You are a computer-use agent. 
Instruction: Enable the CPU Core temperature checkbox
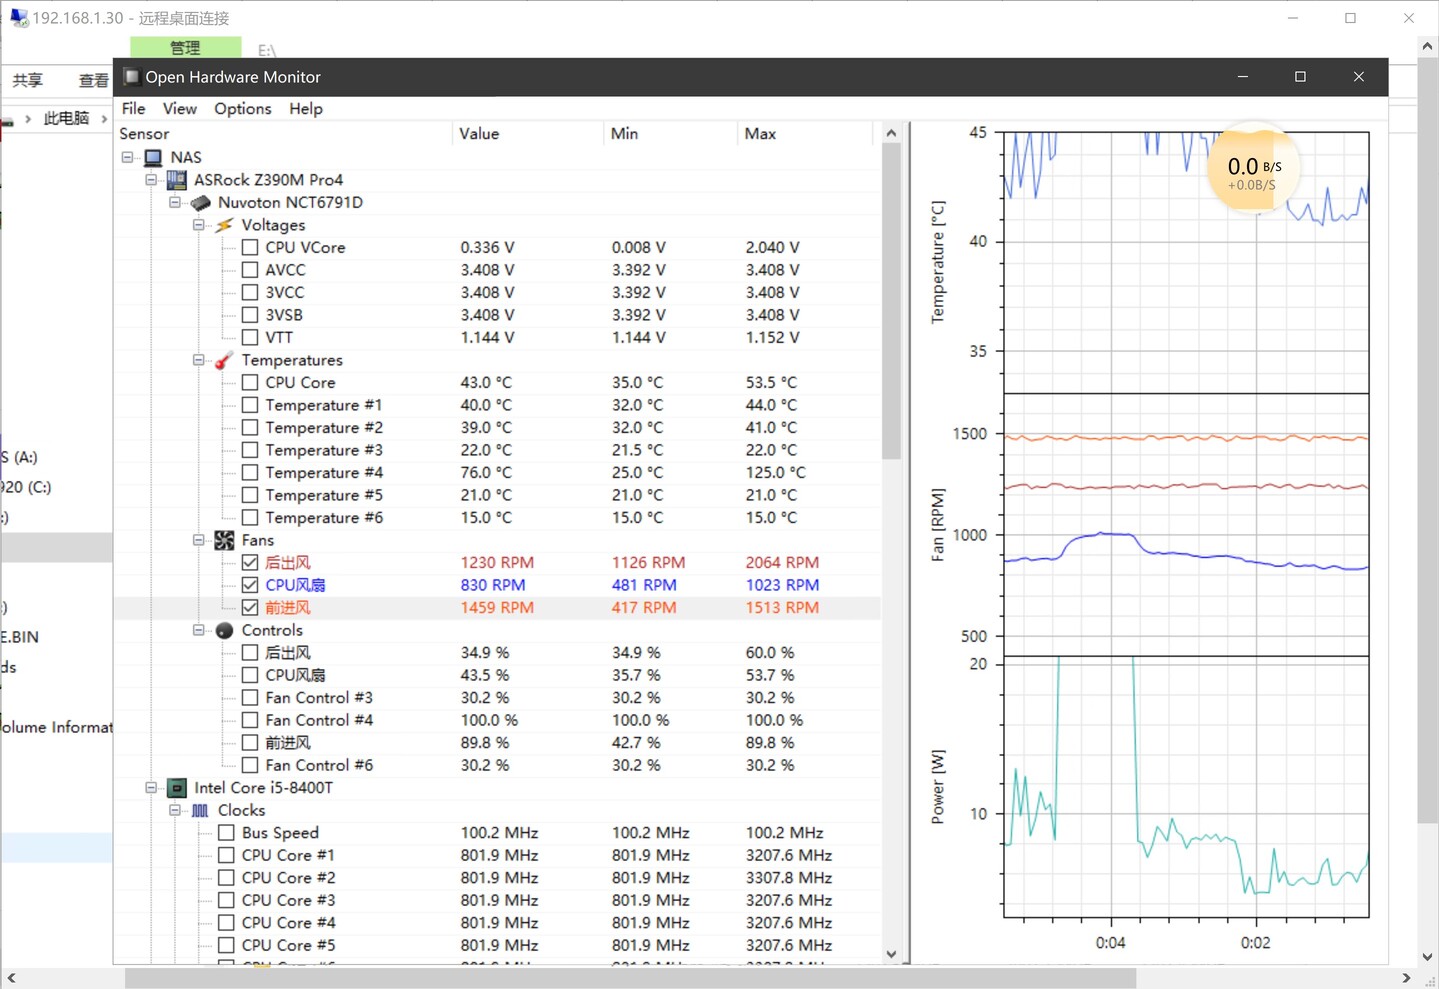[x=250, y=382]
